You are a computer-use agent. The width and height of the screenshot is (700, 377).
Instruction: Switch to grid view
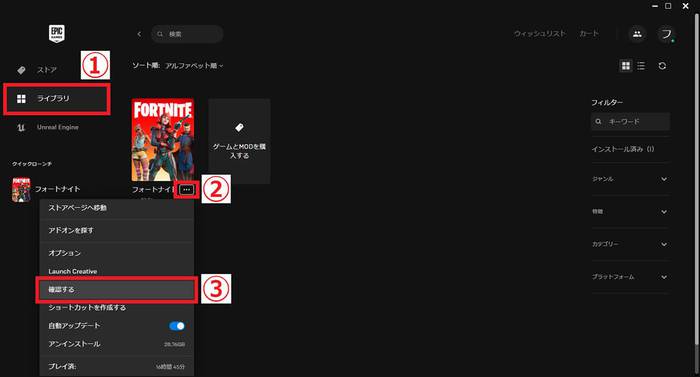(626, 66)
